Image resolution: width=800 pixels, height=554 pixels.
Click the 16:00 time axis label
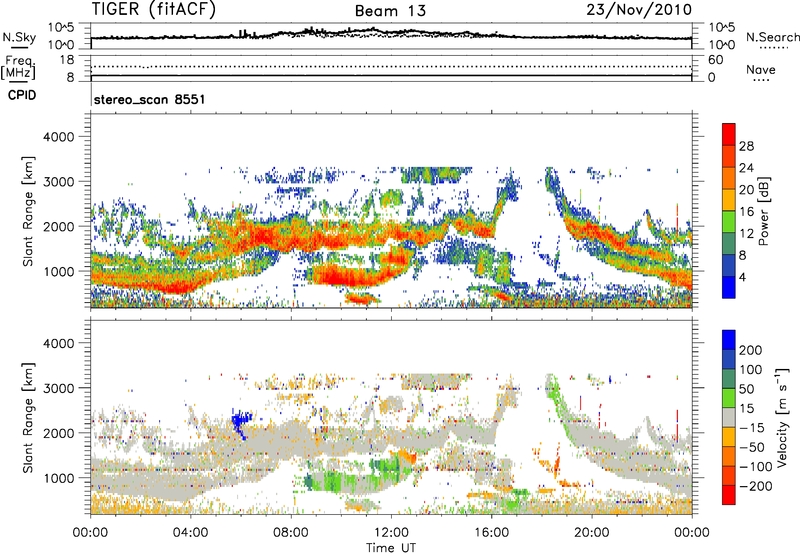491,533
